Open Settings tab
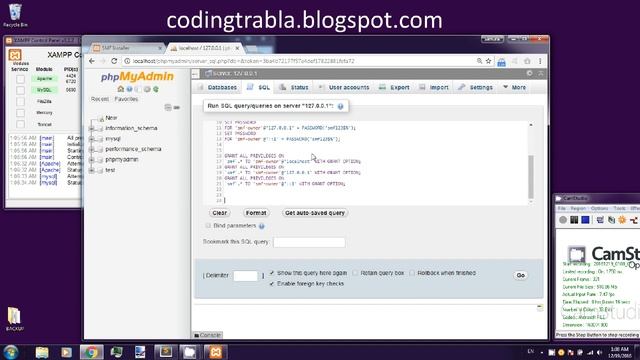Viewport: 640px width, 360px height. [476, 87]
